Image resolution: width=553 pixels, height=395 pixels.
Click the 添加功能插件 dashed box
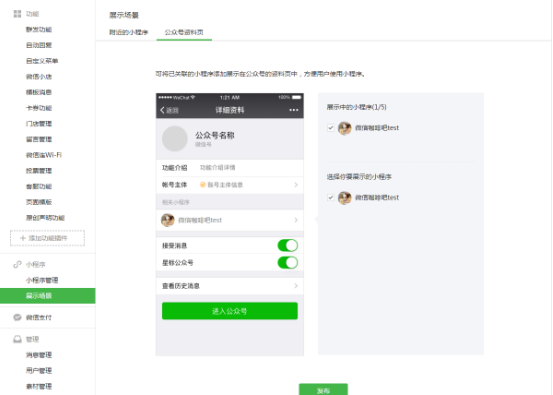47,238
